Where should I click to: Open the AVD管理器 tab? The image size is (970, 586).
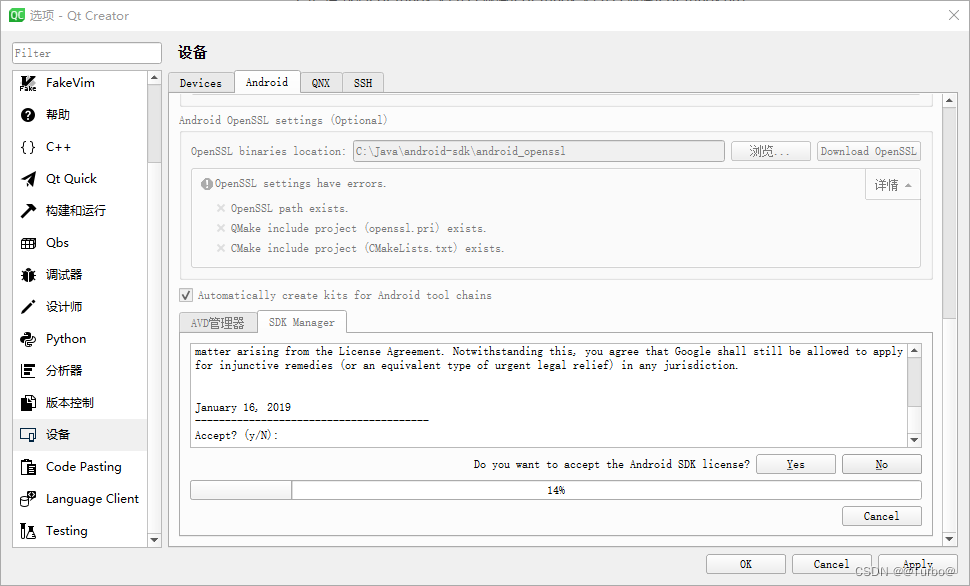tap(218, 323)
